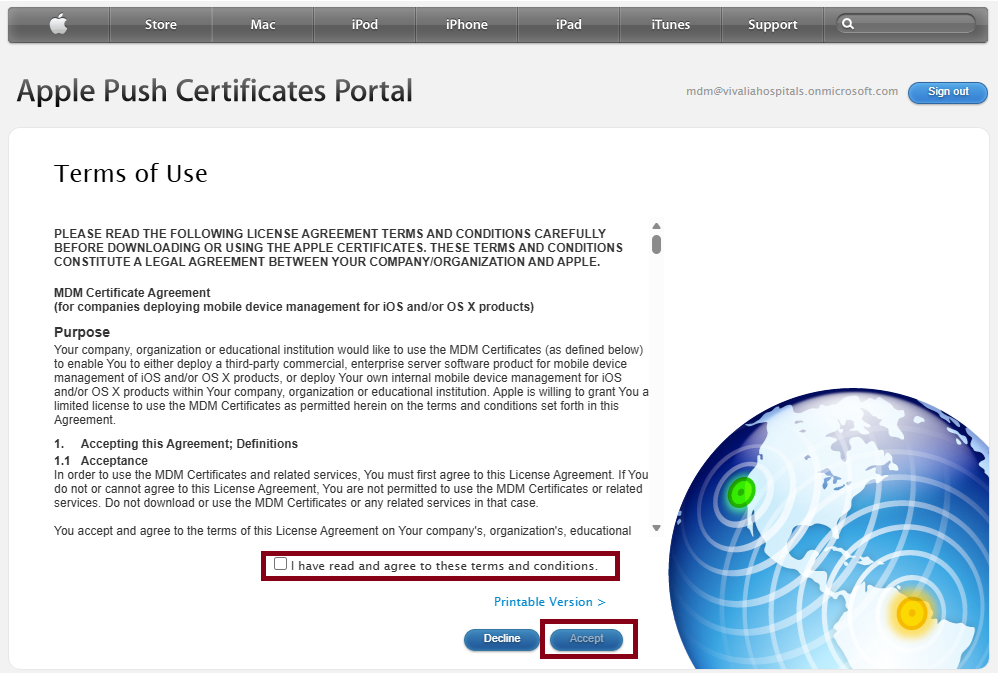Focus the search field in navigation bar
This screenshot has width=998, height=673.
point(905,24)
